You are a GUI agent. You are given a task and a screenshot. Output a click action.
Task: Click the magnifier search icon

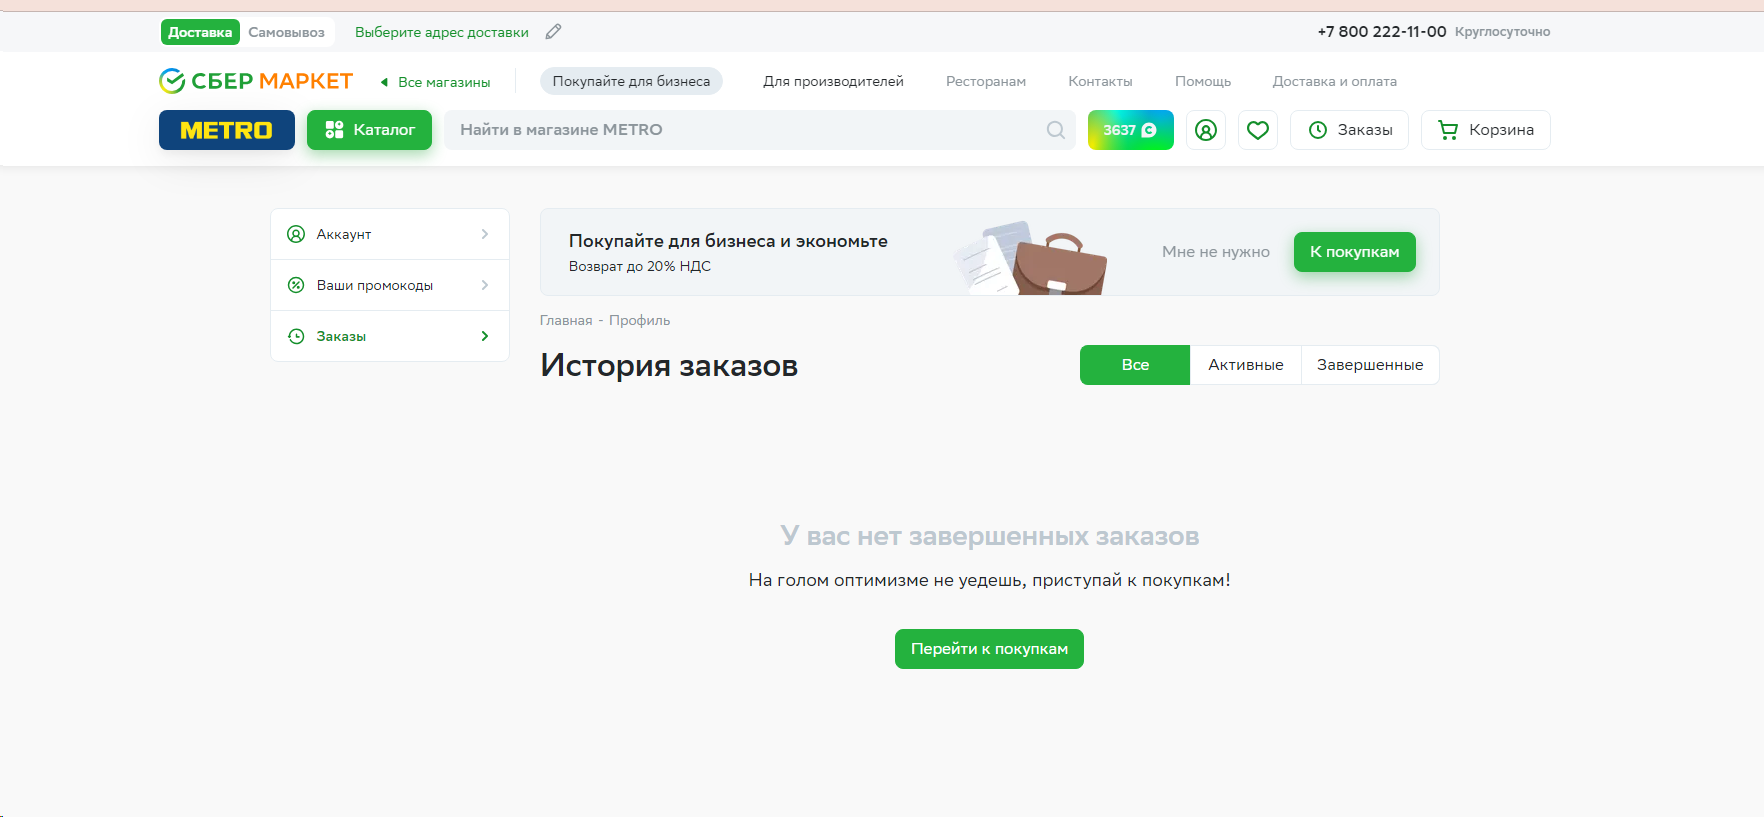[1056, 130]
